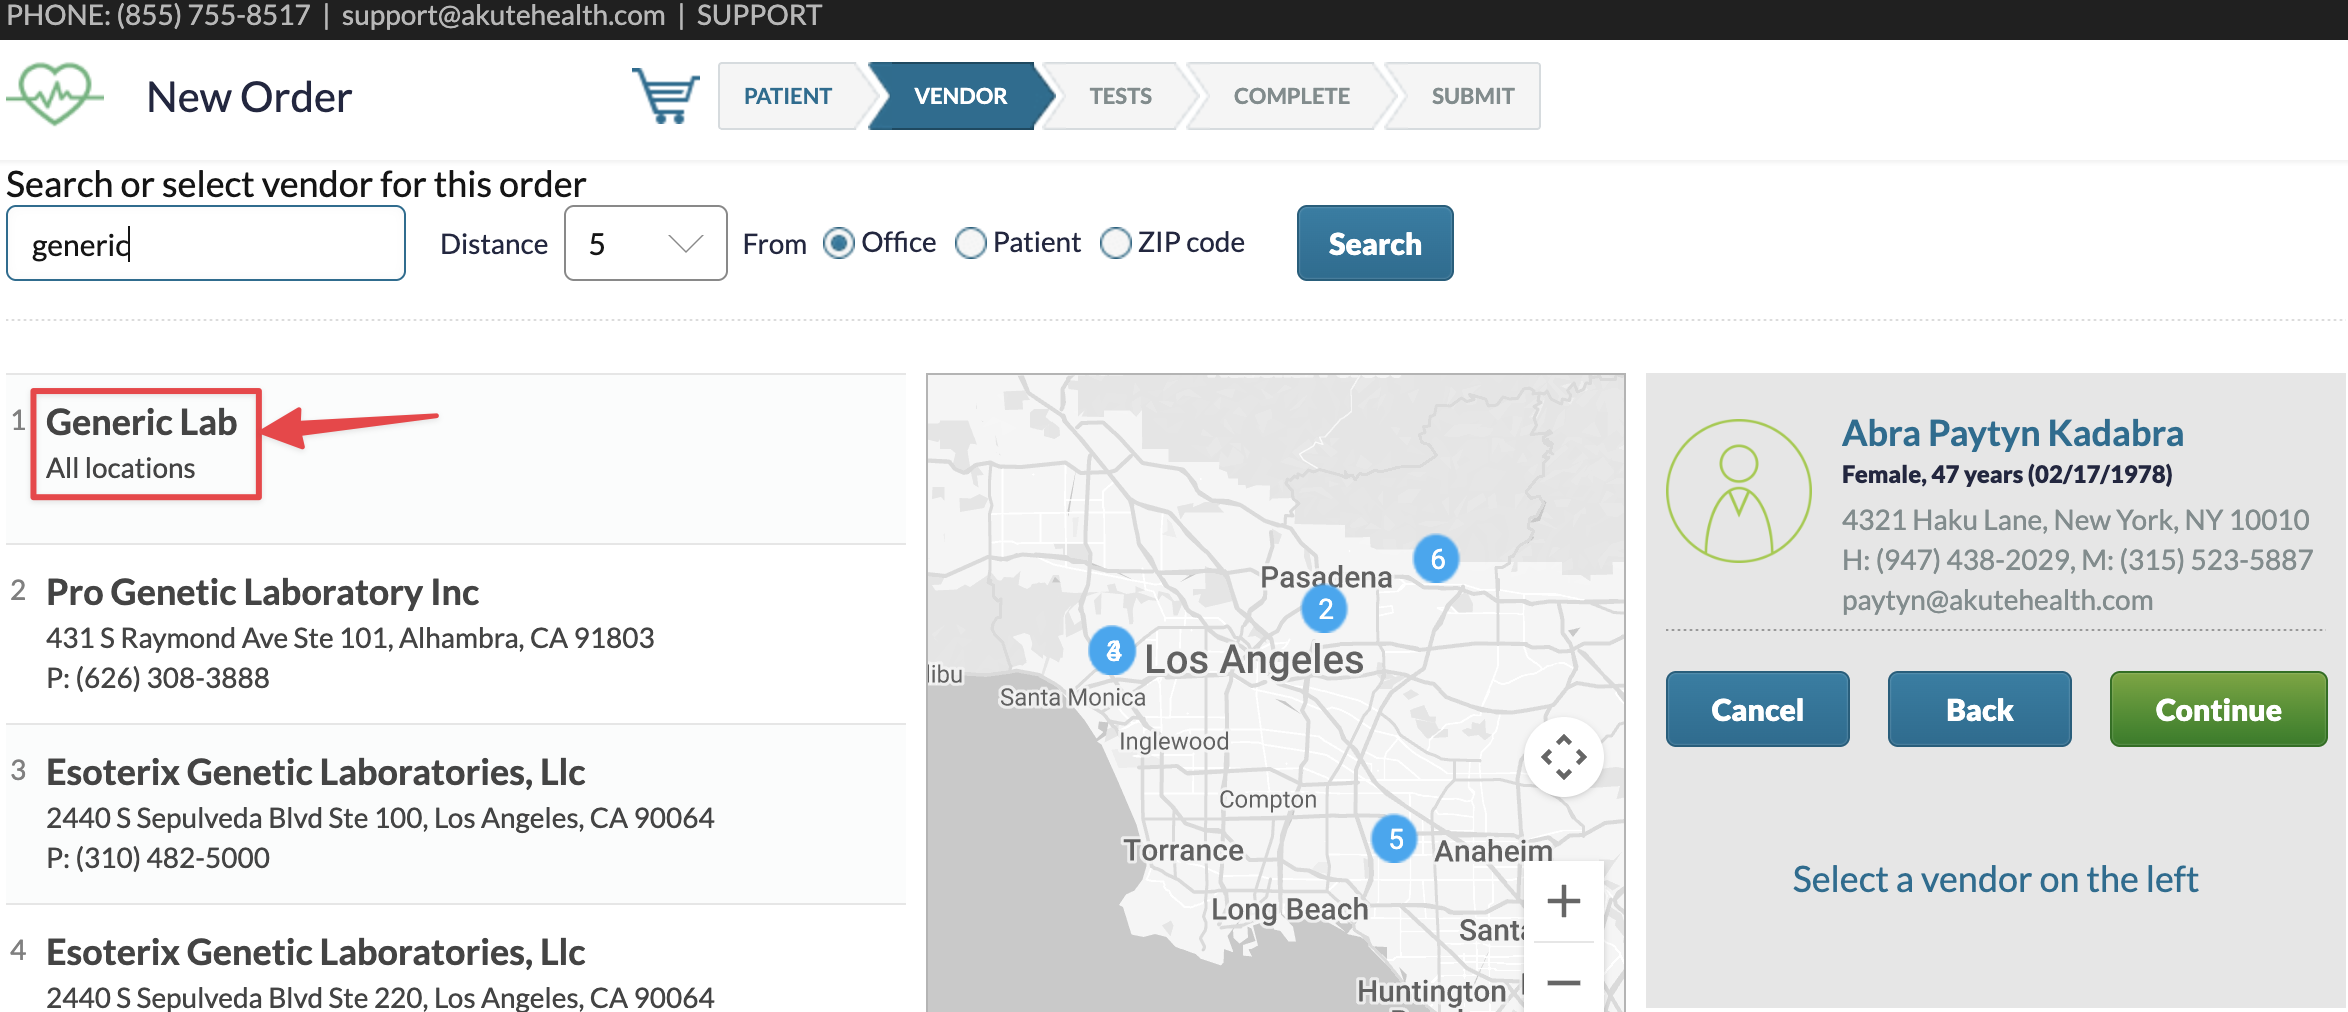Image resolution: width=2348 pixels, height=1012 pixels.
Task: Click patient address 4321 Haku Lane
Action: (2076, 520)
